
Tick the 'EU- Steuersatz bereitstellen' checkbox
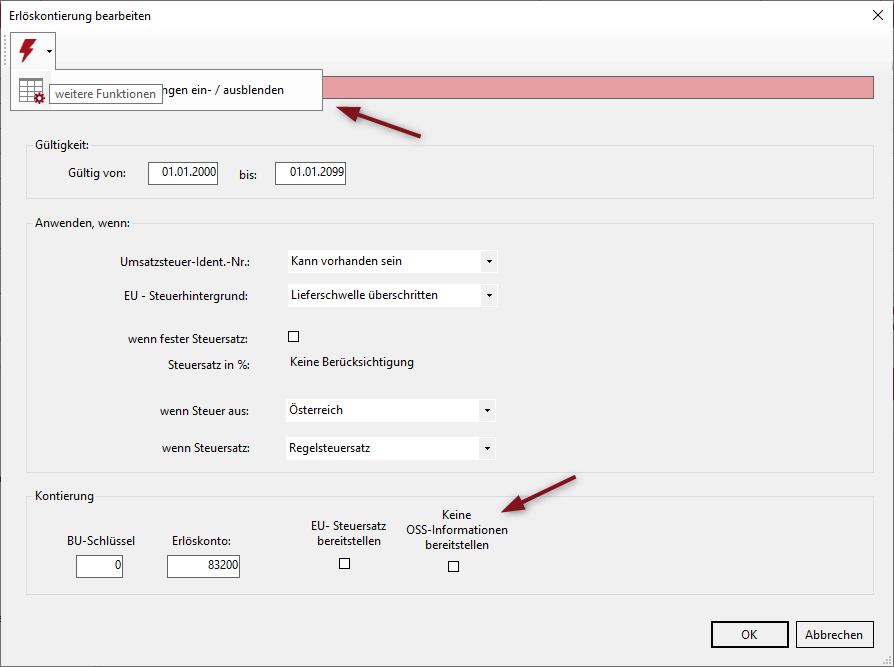click(345, 564)
